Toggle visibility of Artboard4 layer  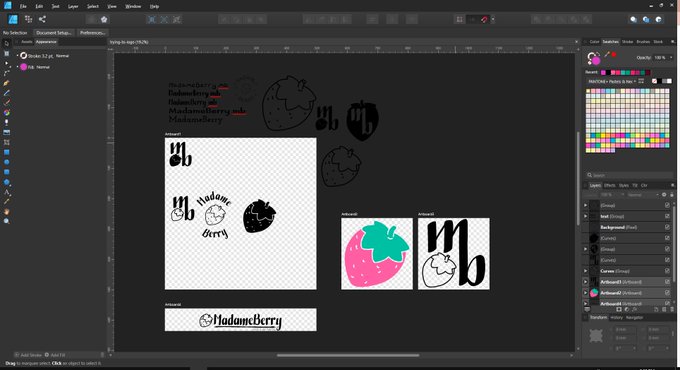[667, 303]
